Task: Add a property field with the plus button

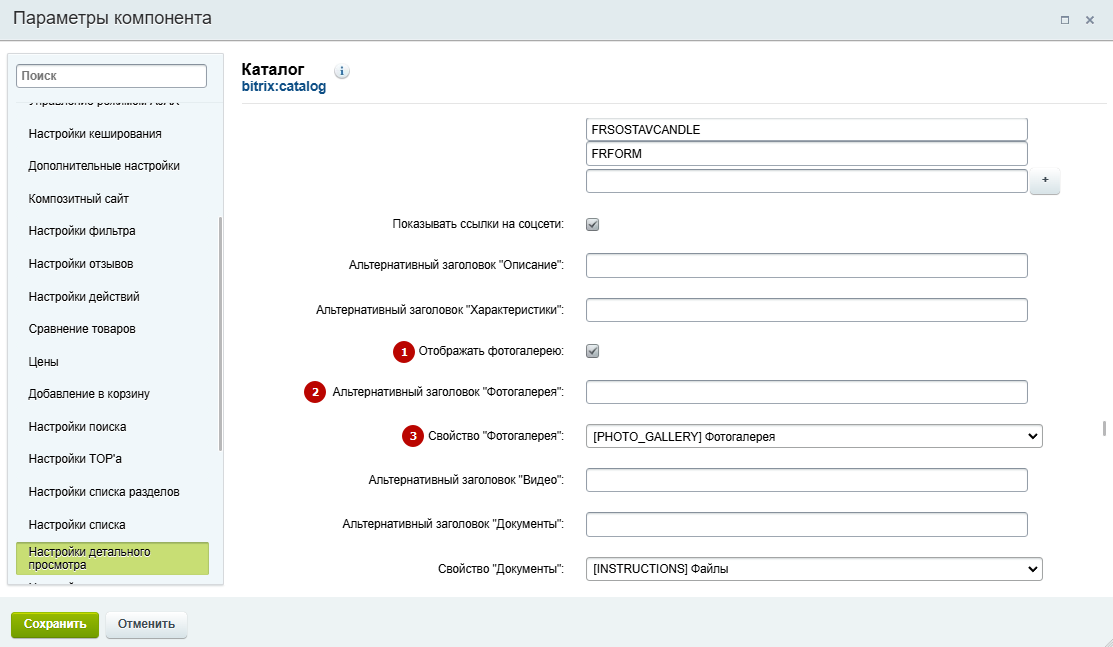Action: click(x=1045, y=180)
